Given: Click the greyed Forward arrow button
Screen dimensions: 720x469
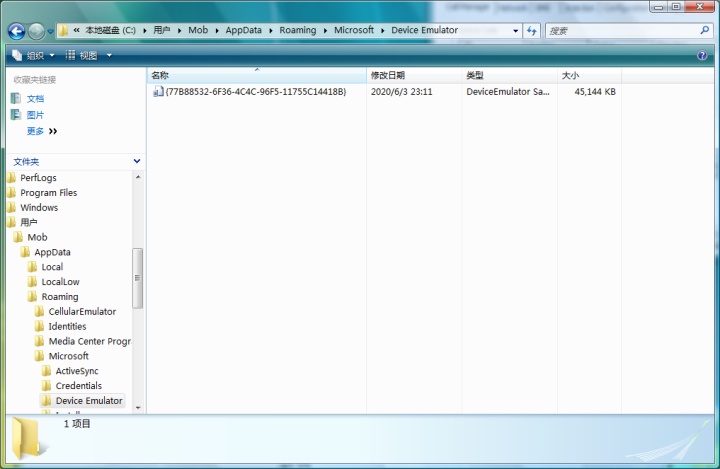Looking at the screenshot, I should (36, 31).
